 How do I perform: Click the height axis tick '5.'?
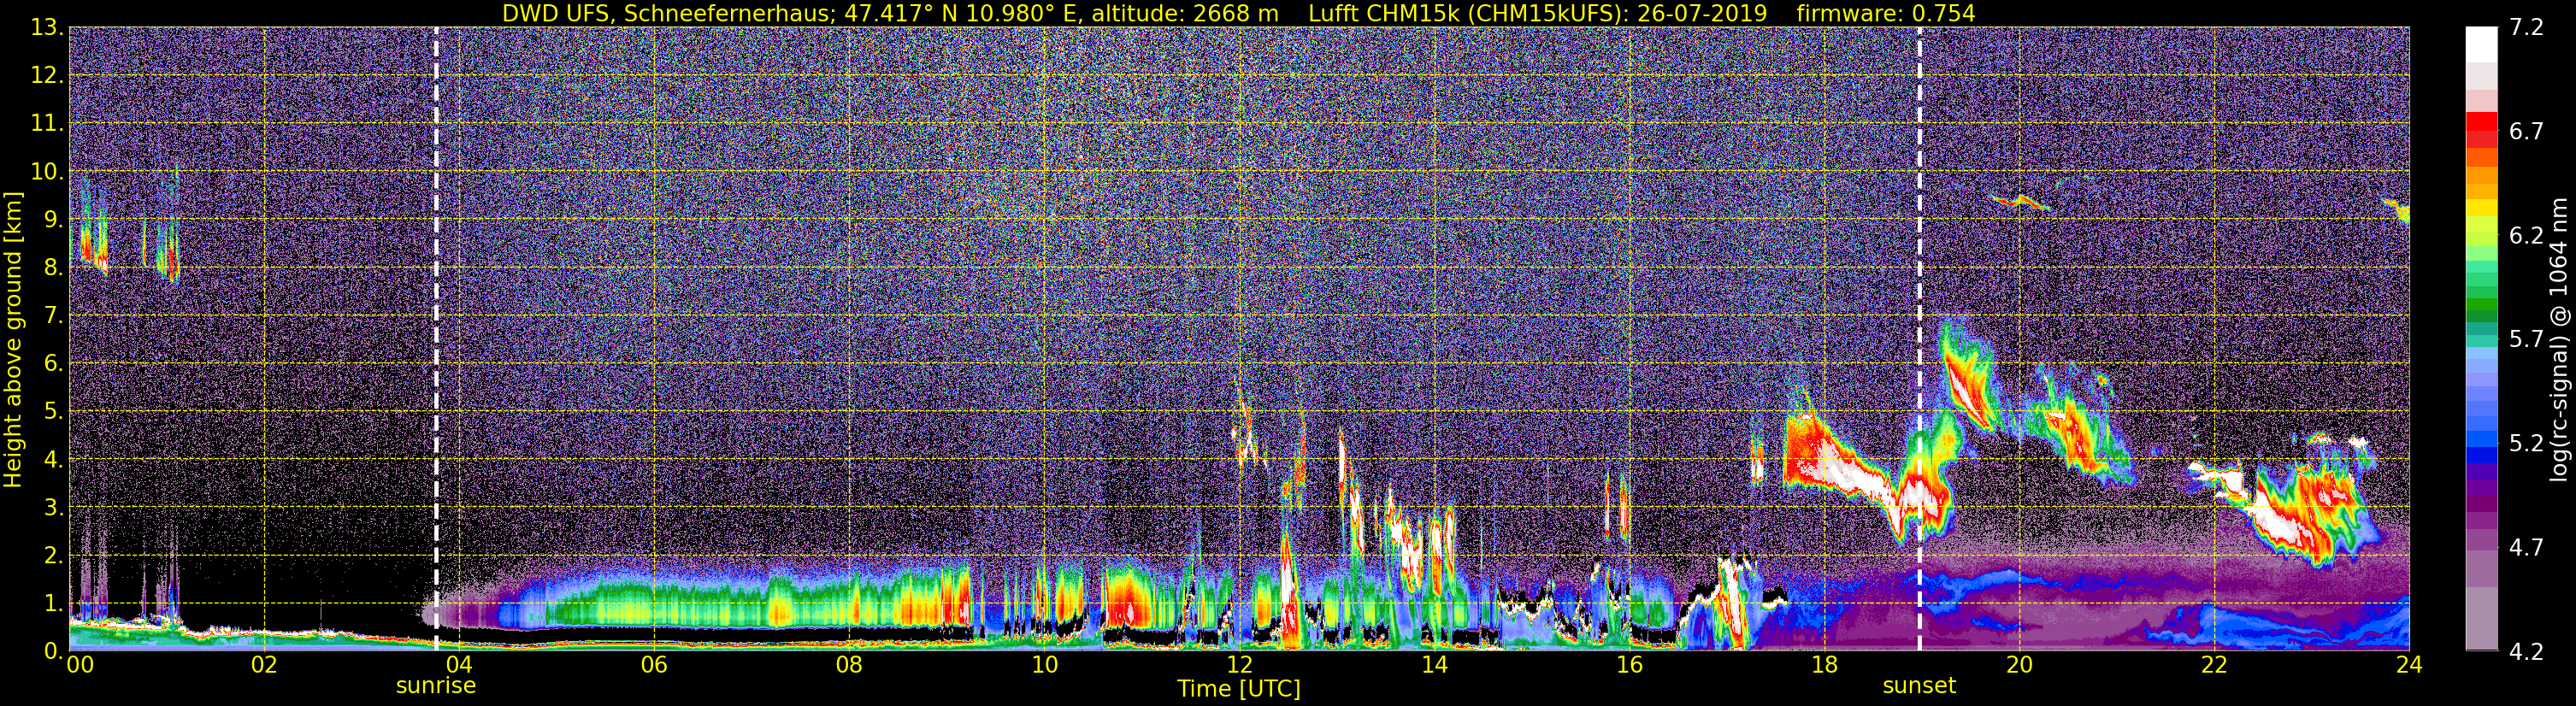[x=53, y=412]
